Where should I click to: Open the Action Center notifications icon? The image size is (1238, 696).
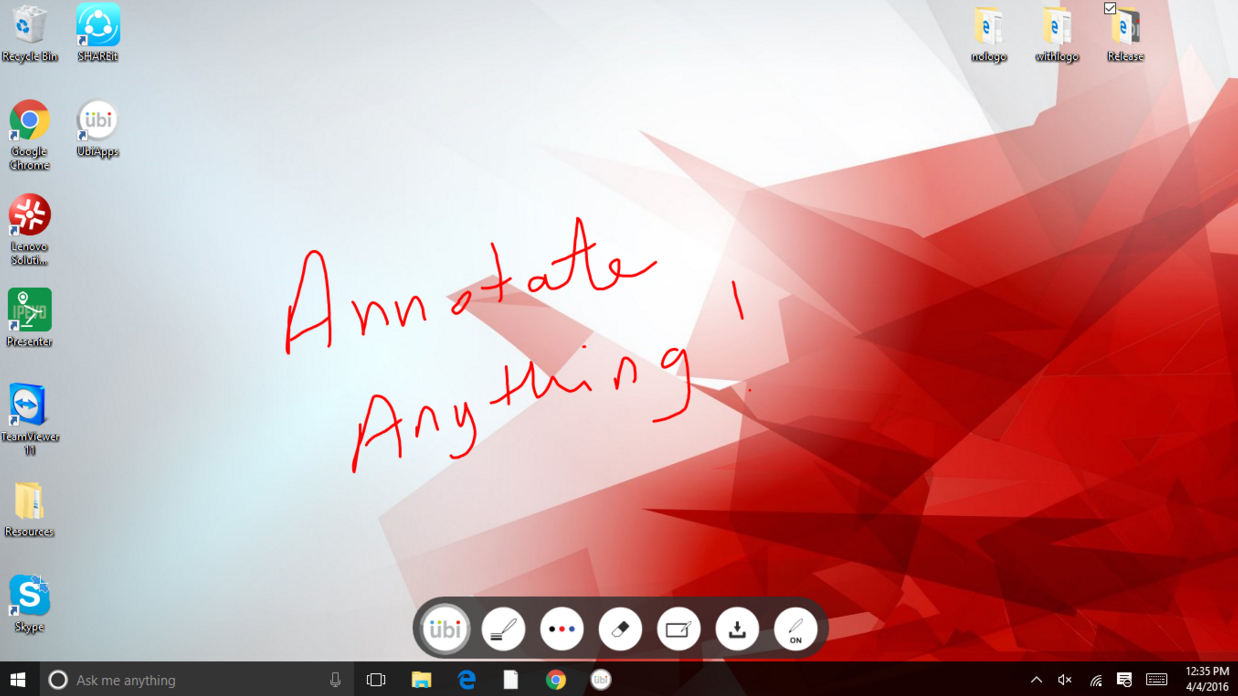click(1124, 680)
